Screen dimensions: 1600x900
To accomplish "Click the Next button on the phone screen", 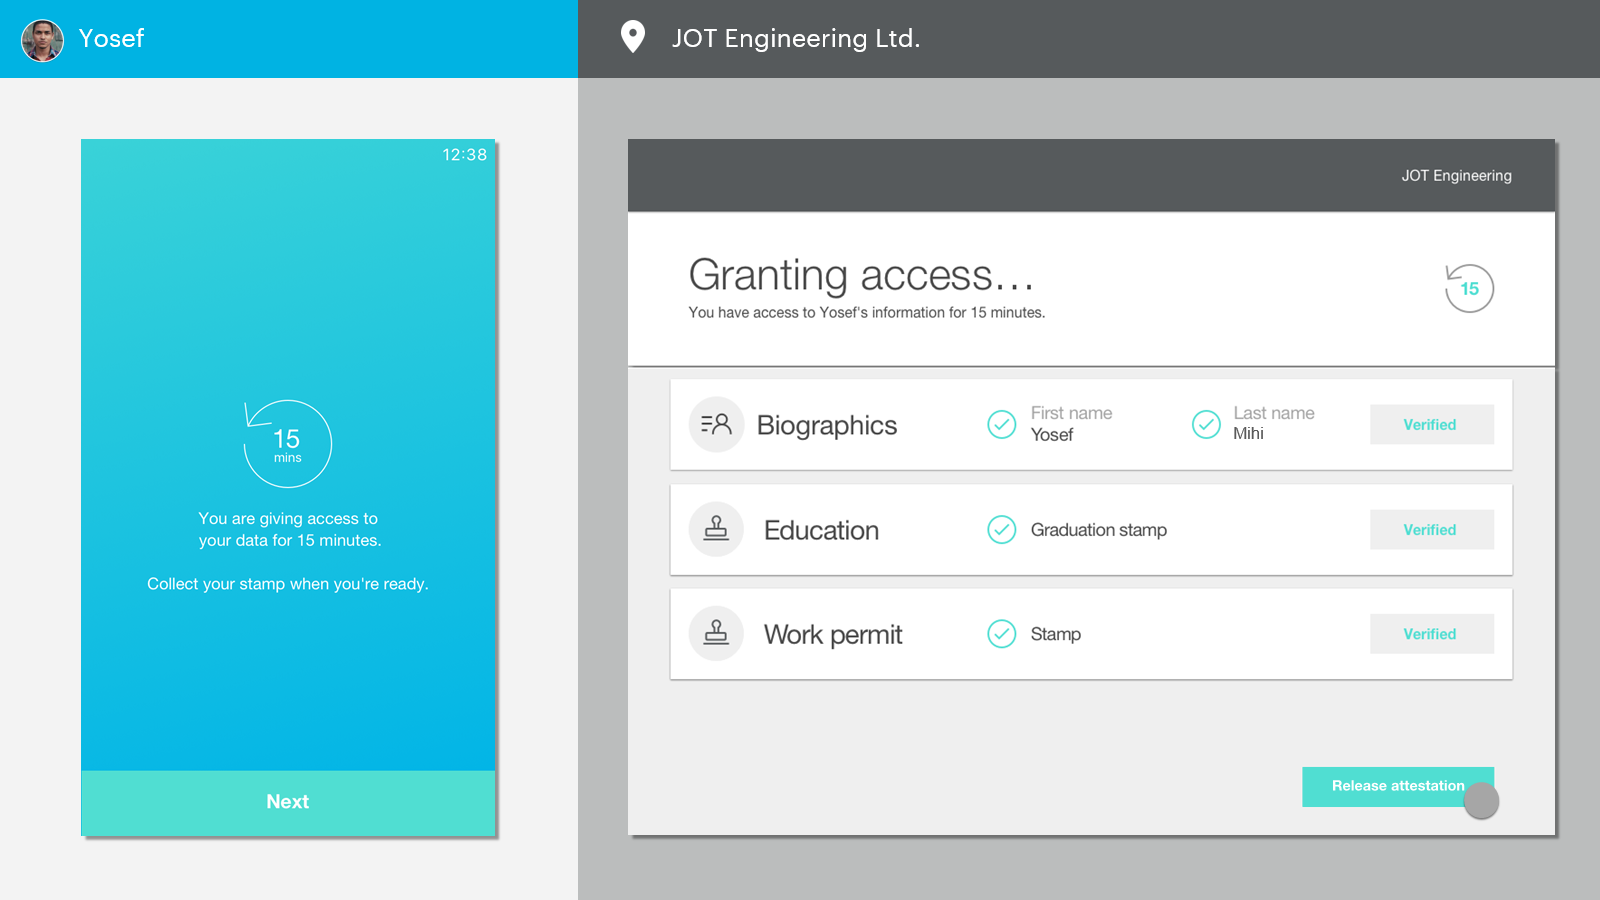I will coord(288,802).
